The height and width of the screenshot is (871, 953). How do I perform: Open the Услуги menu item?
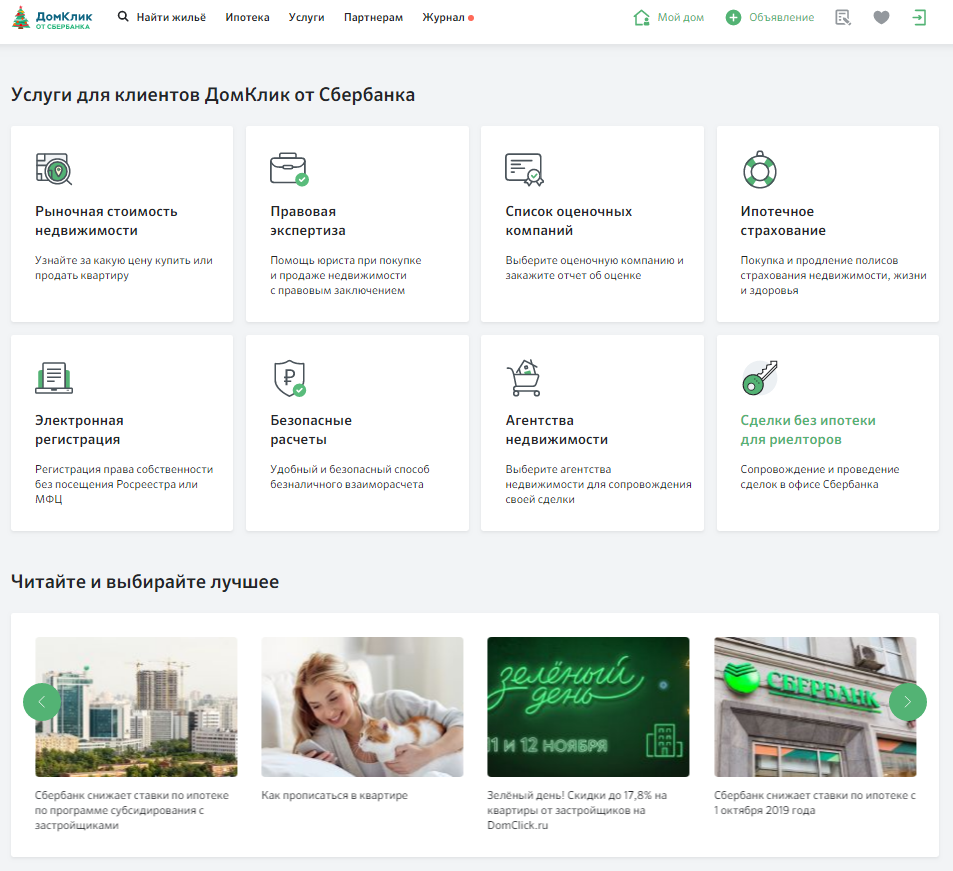306,18
